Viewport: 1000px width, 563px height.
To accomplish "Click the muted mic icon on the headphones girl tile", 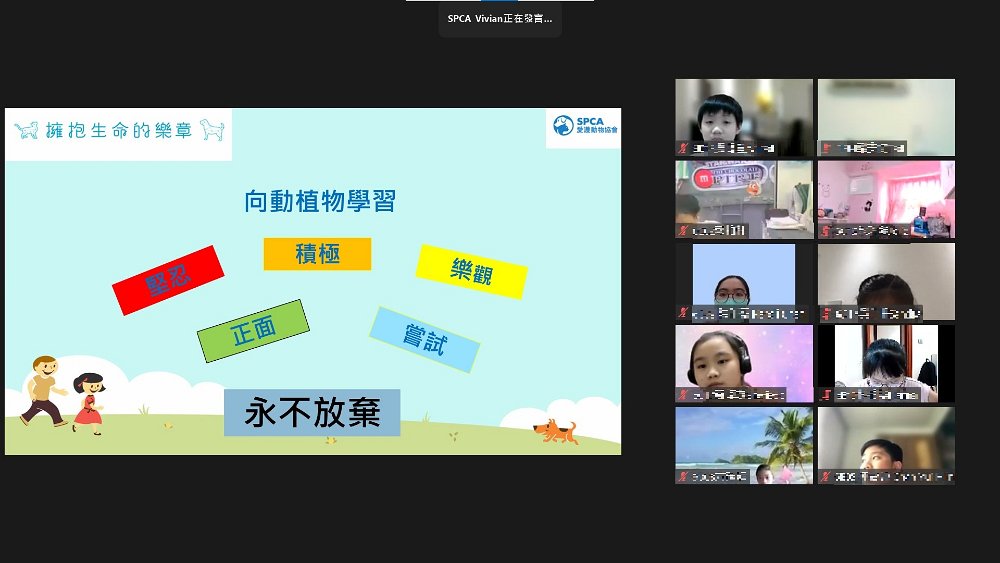I will [682, 395].
